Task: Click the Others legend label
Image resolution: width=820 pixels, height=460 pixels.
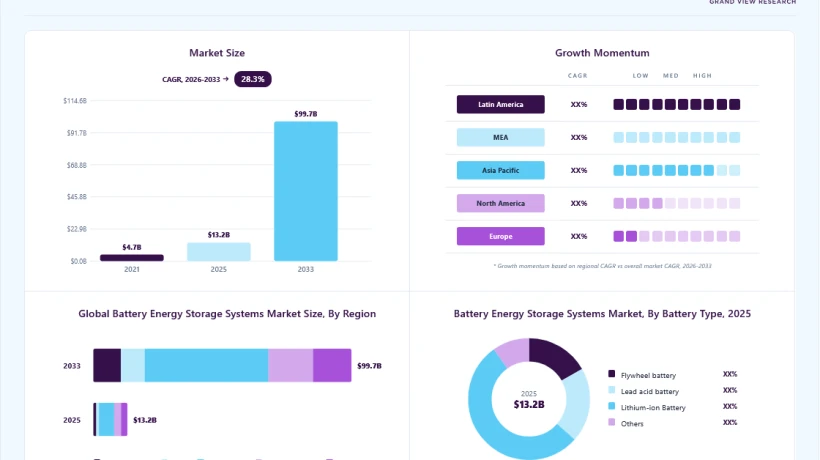Action: point(632,423)
